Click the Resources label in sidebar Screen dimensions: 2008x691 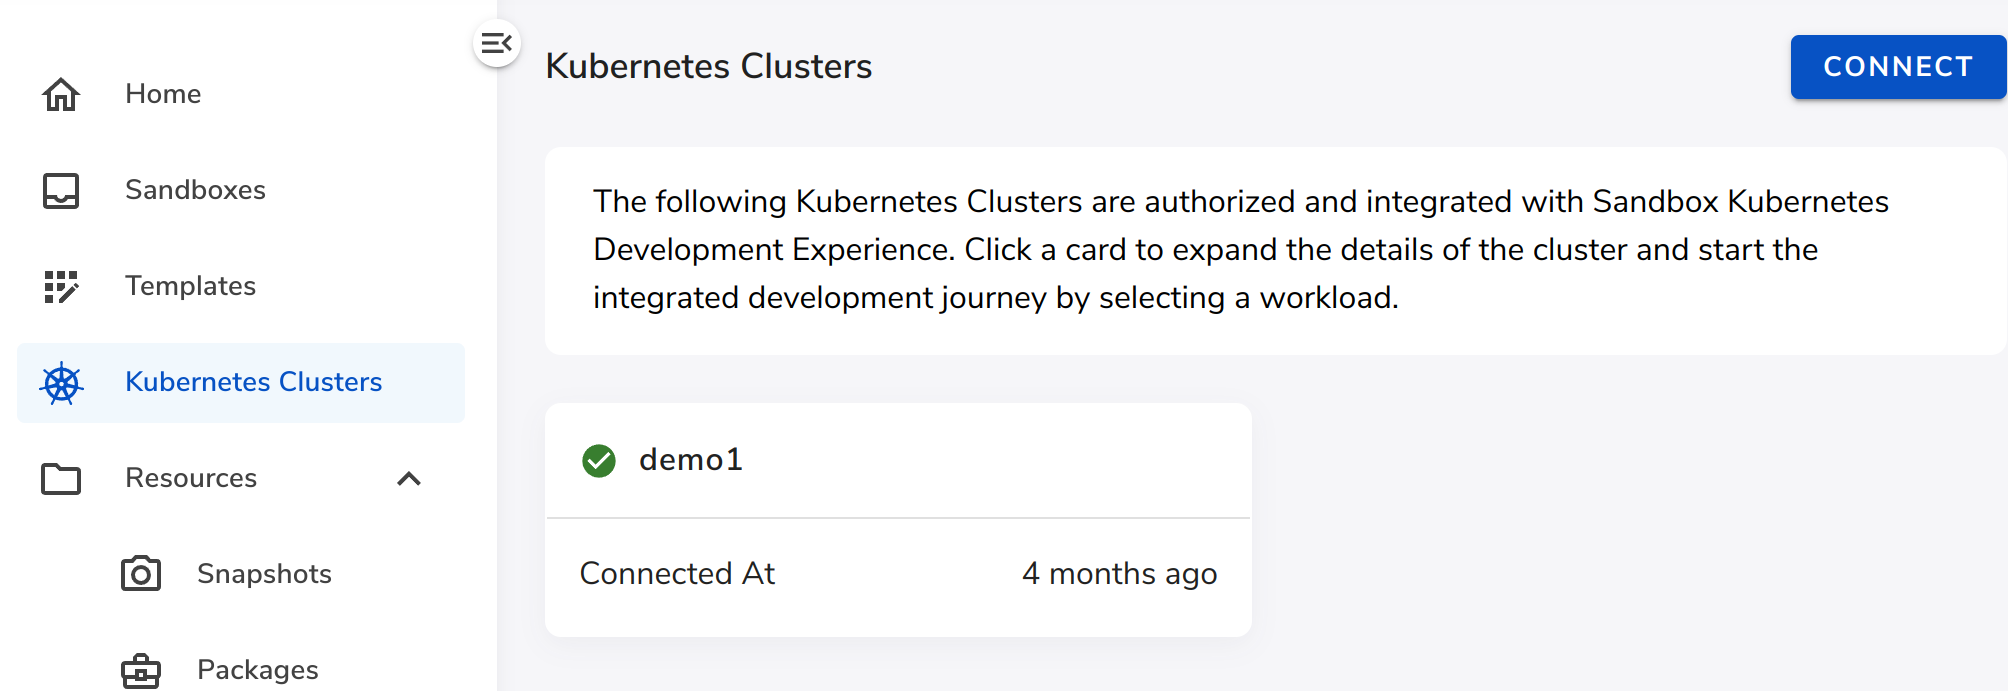pos(191,478)
